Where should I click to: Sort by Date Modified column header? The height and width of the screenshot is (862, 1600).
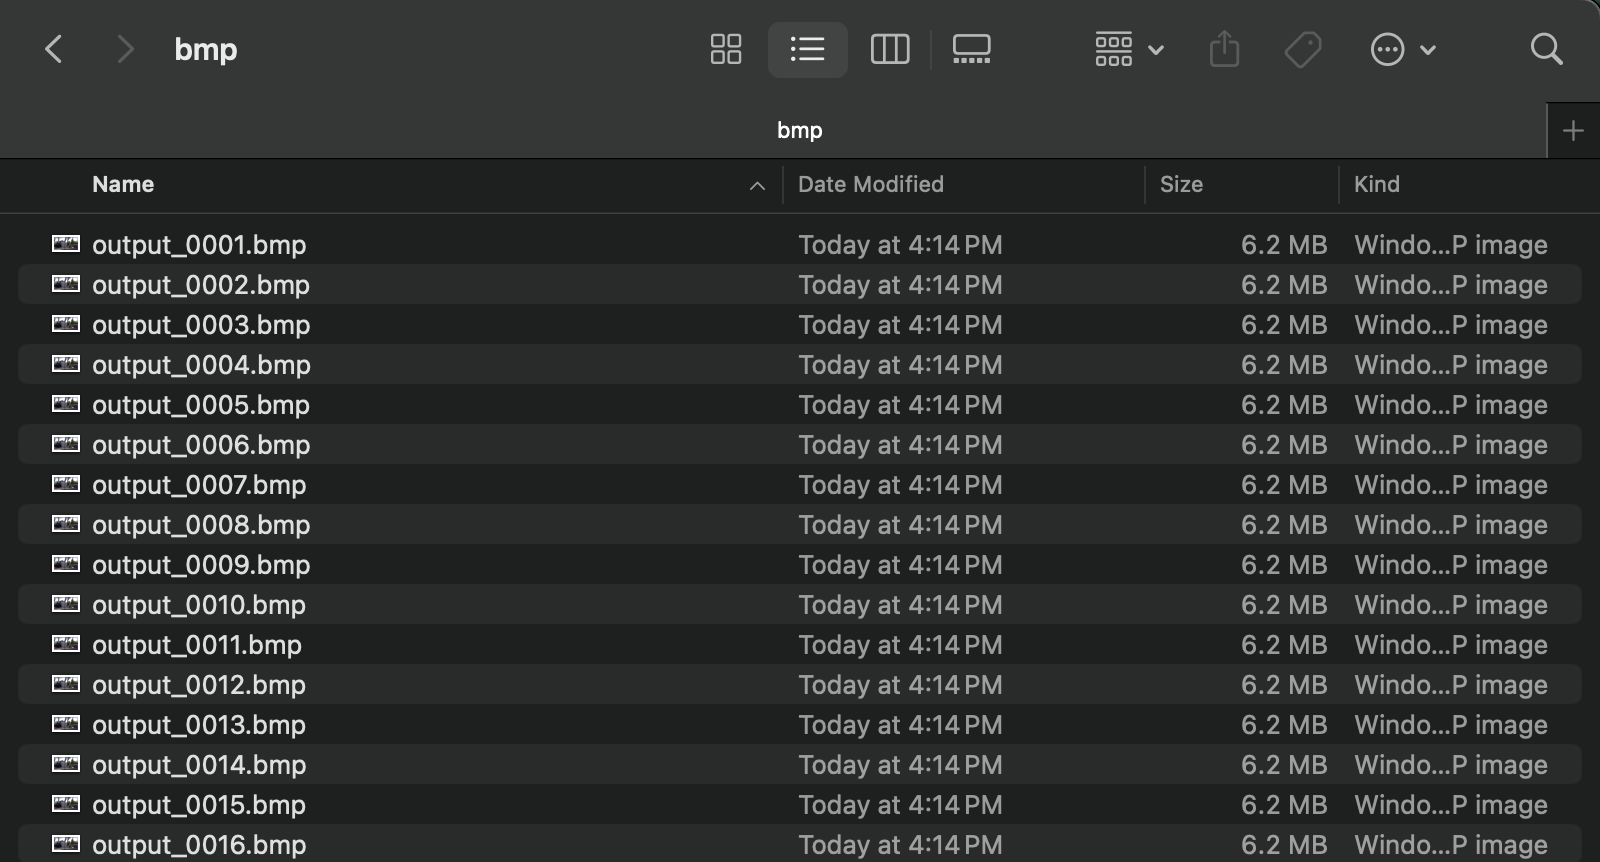(x=870, y=185)
